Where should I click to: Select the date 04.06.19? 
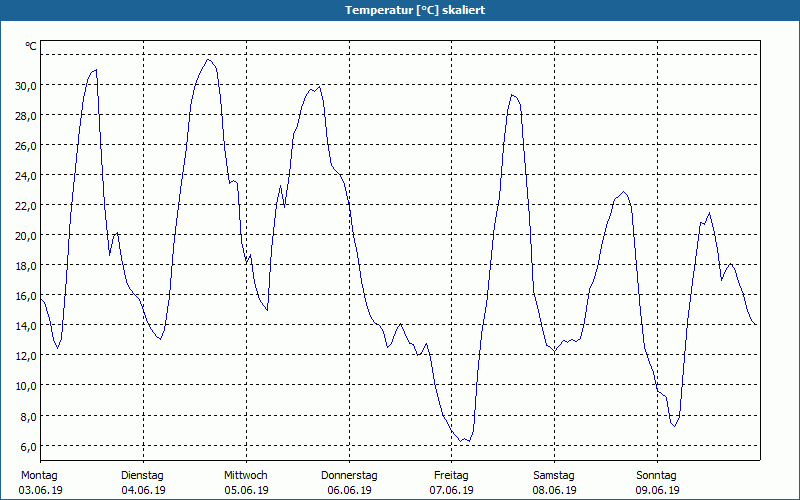click(x=143, y=490)
